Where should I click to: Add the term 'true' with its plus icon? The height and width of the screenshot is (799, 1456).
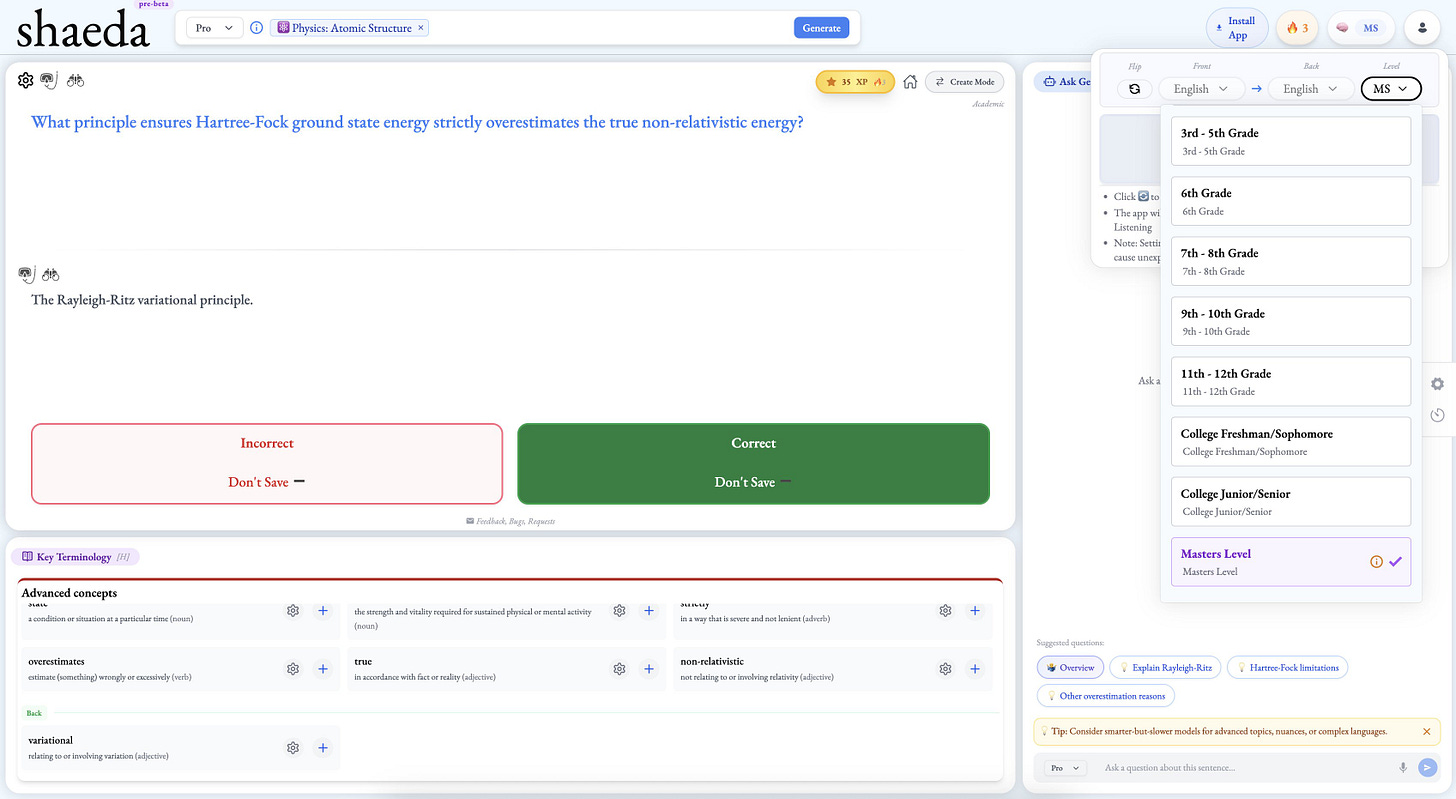point(649,669)
